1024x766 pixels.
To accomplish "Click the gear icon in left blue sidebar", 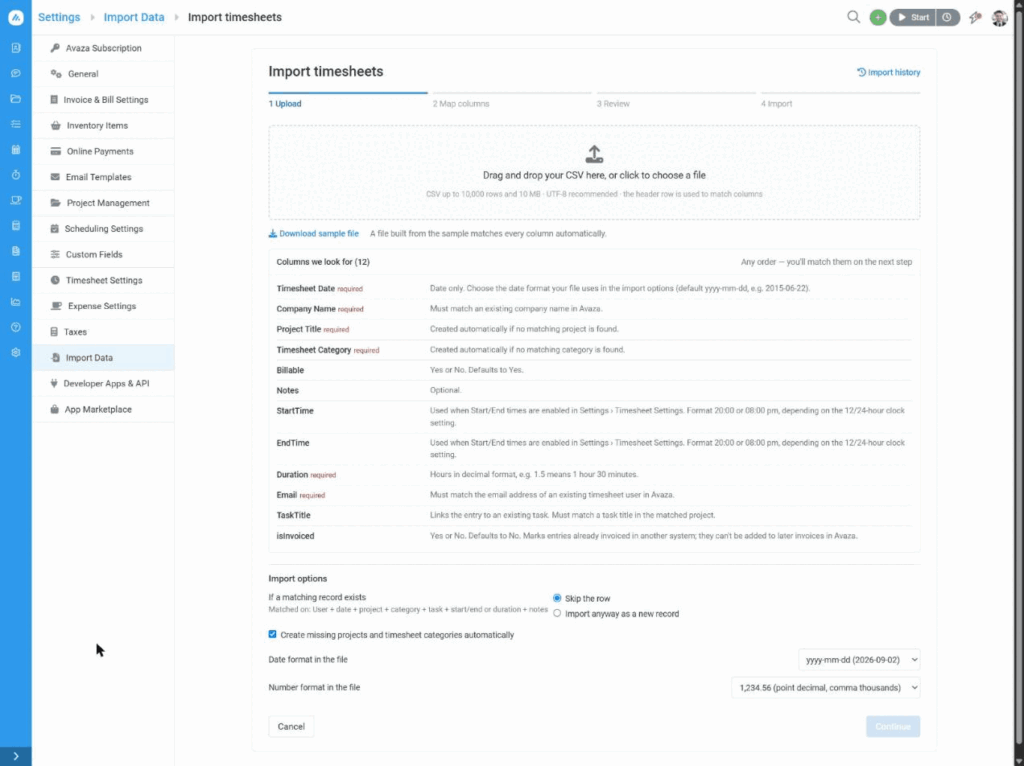I will [16, 353].
